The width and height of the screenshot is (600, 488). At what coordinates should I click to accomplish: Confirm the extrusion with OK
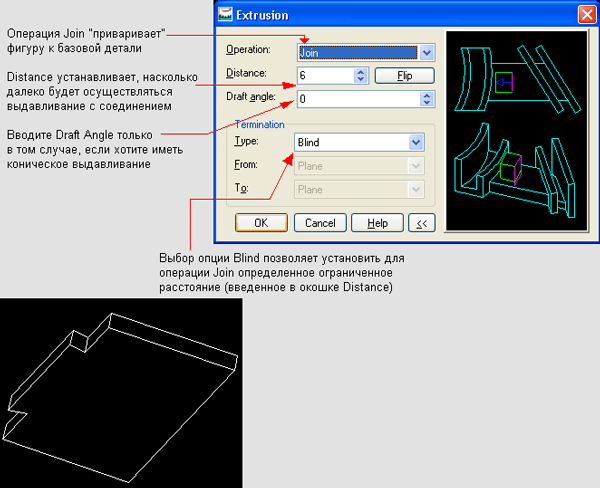pyautogui.click(x=261, y=222)
